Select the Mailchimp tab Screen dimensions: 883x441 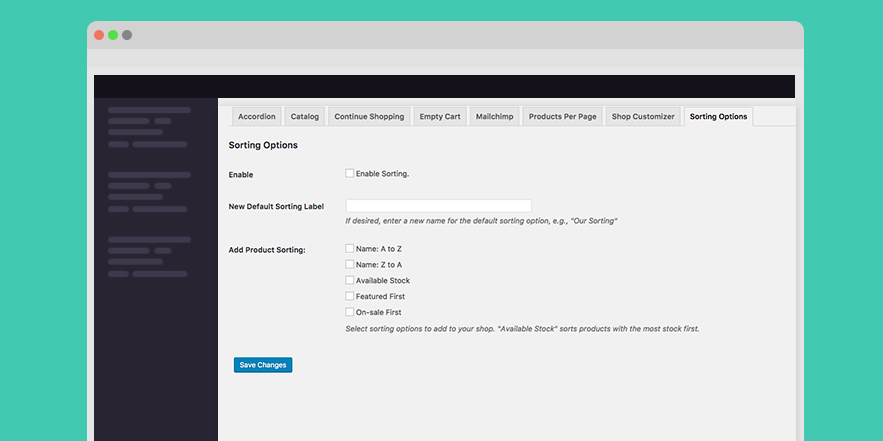pos(494,117)
